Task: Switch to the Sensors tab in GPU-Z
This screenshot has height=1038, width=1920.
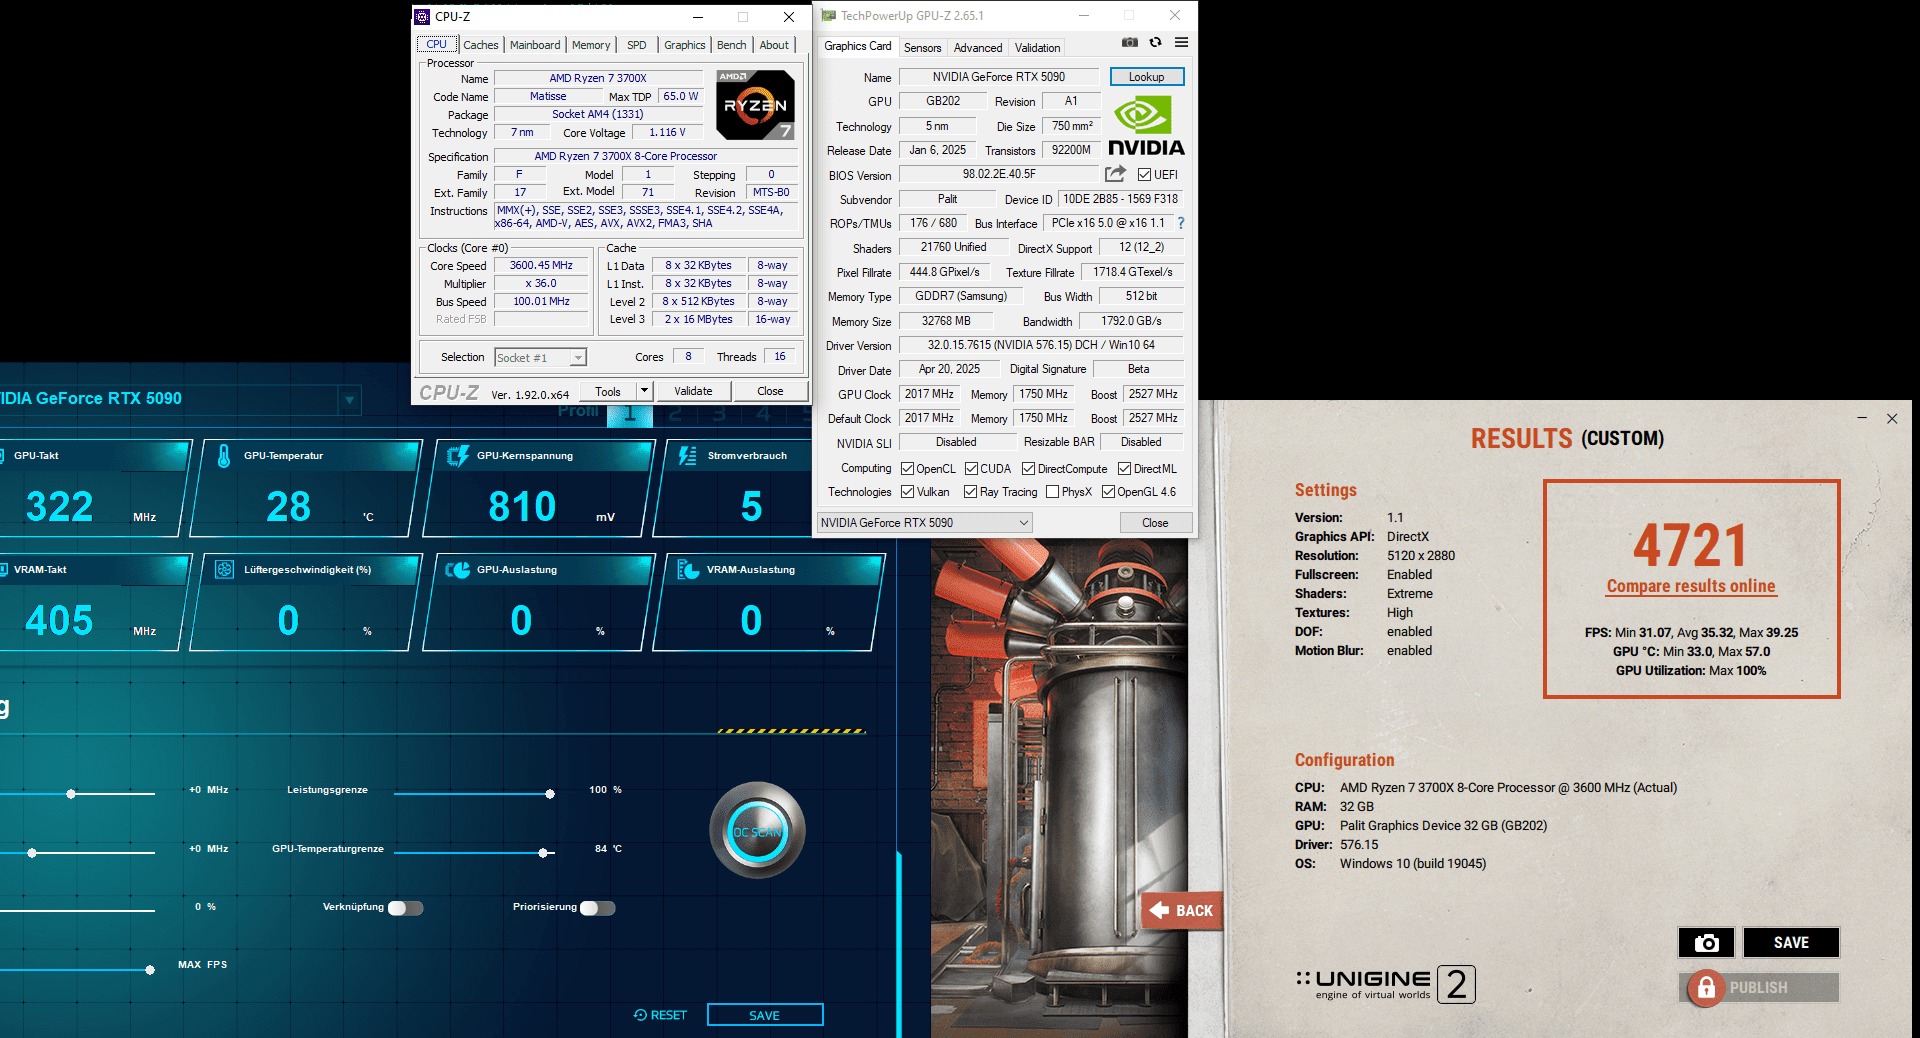Action: pos(922,48)
